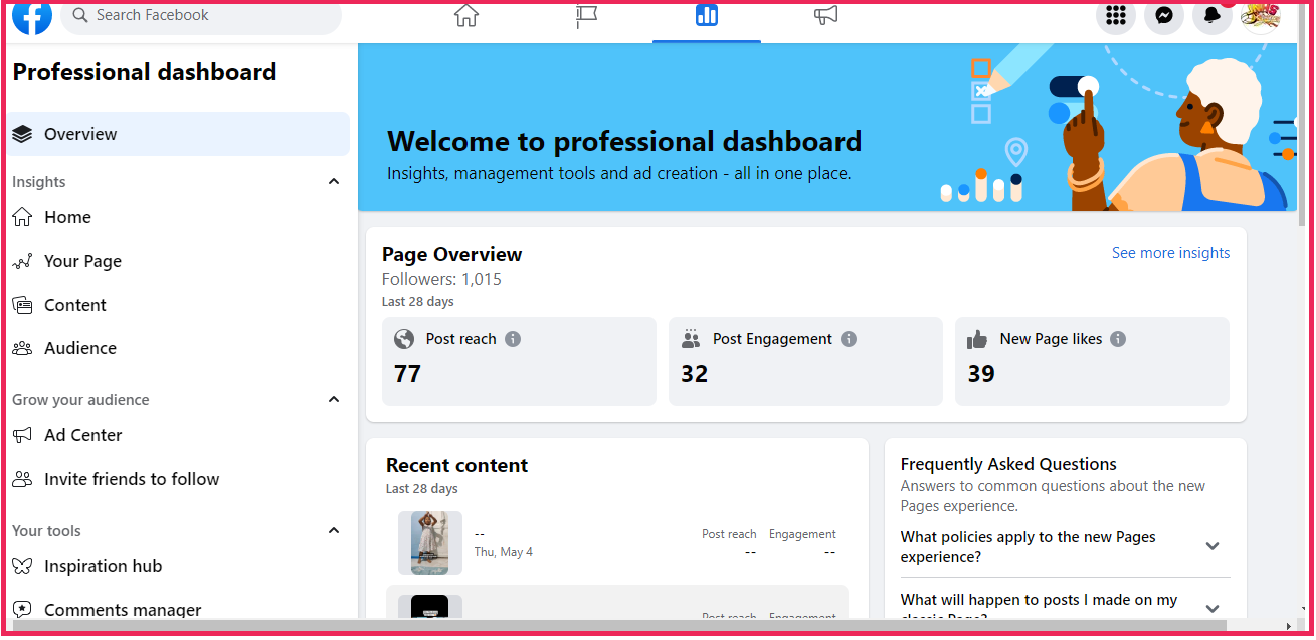
Task: Select the Professional dashboard chart tab
Action: coord(707,16)
